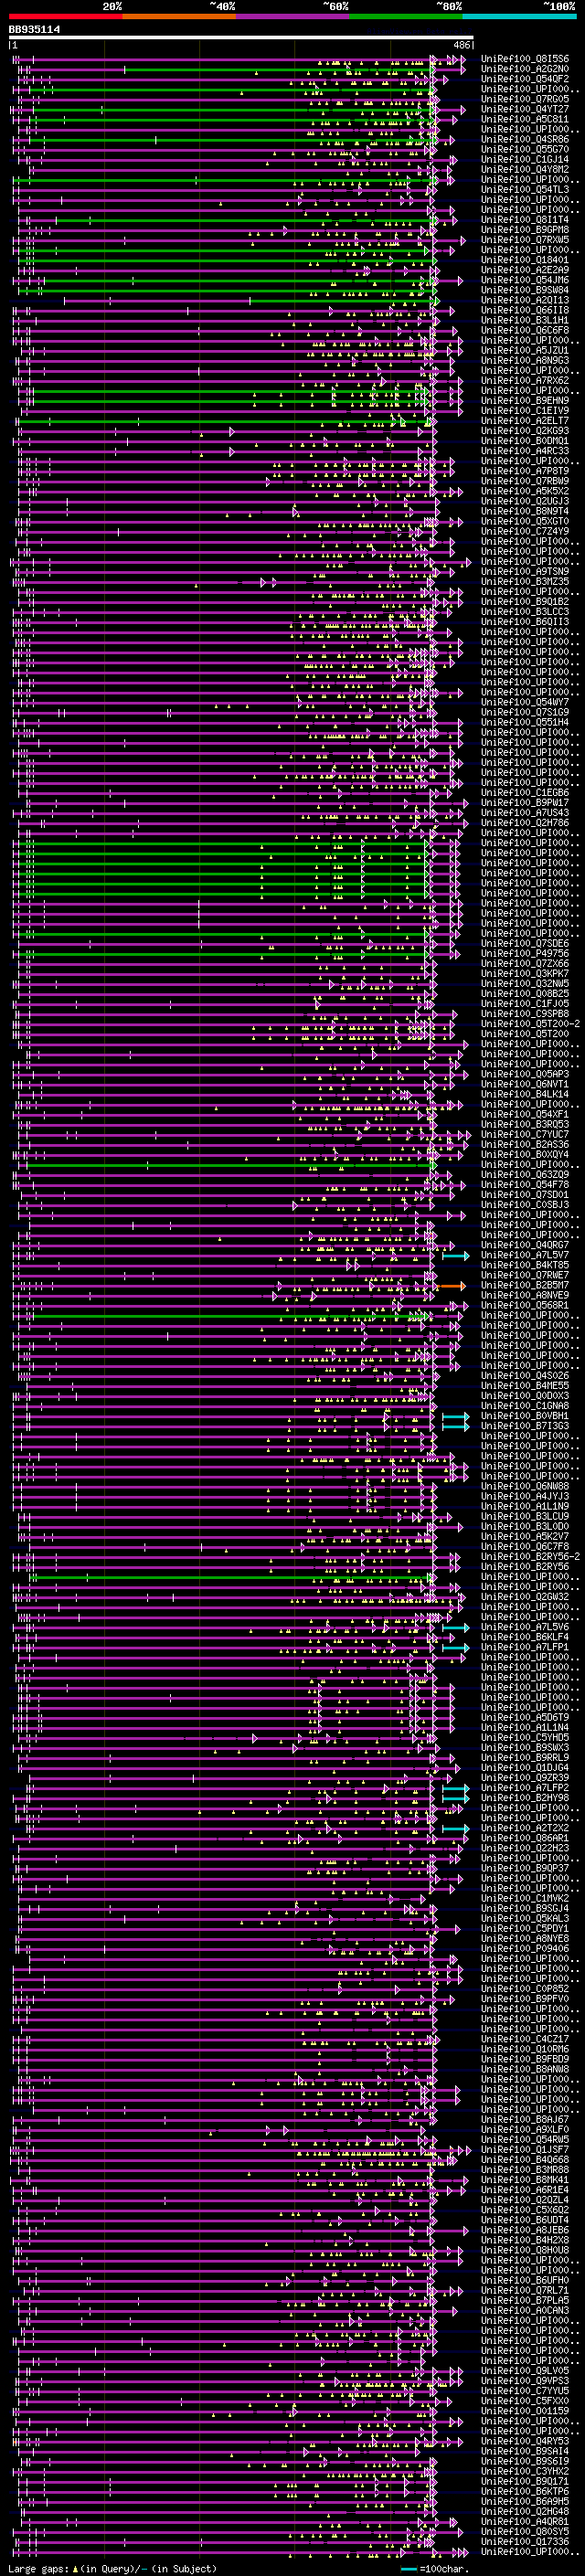Open hit UniRef100_Q7RG05
The height and width of the screenshot is (2576, 585).
[524, 99]
